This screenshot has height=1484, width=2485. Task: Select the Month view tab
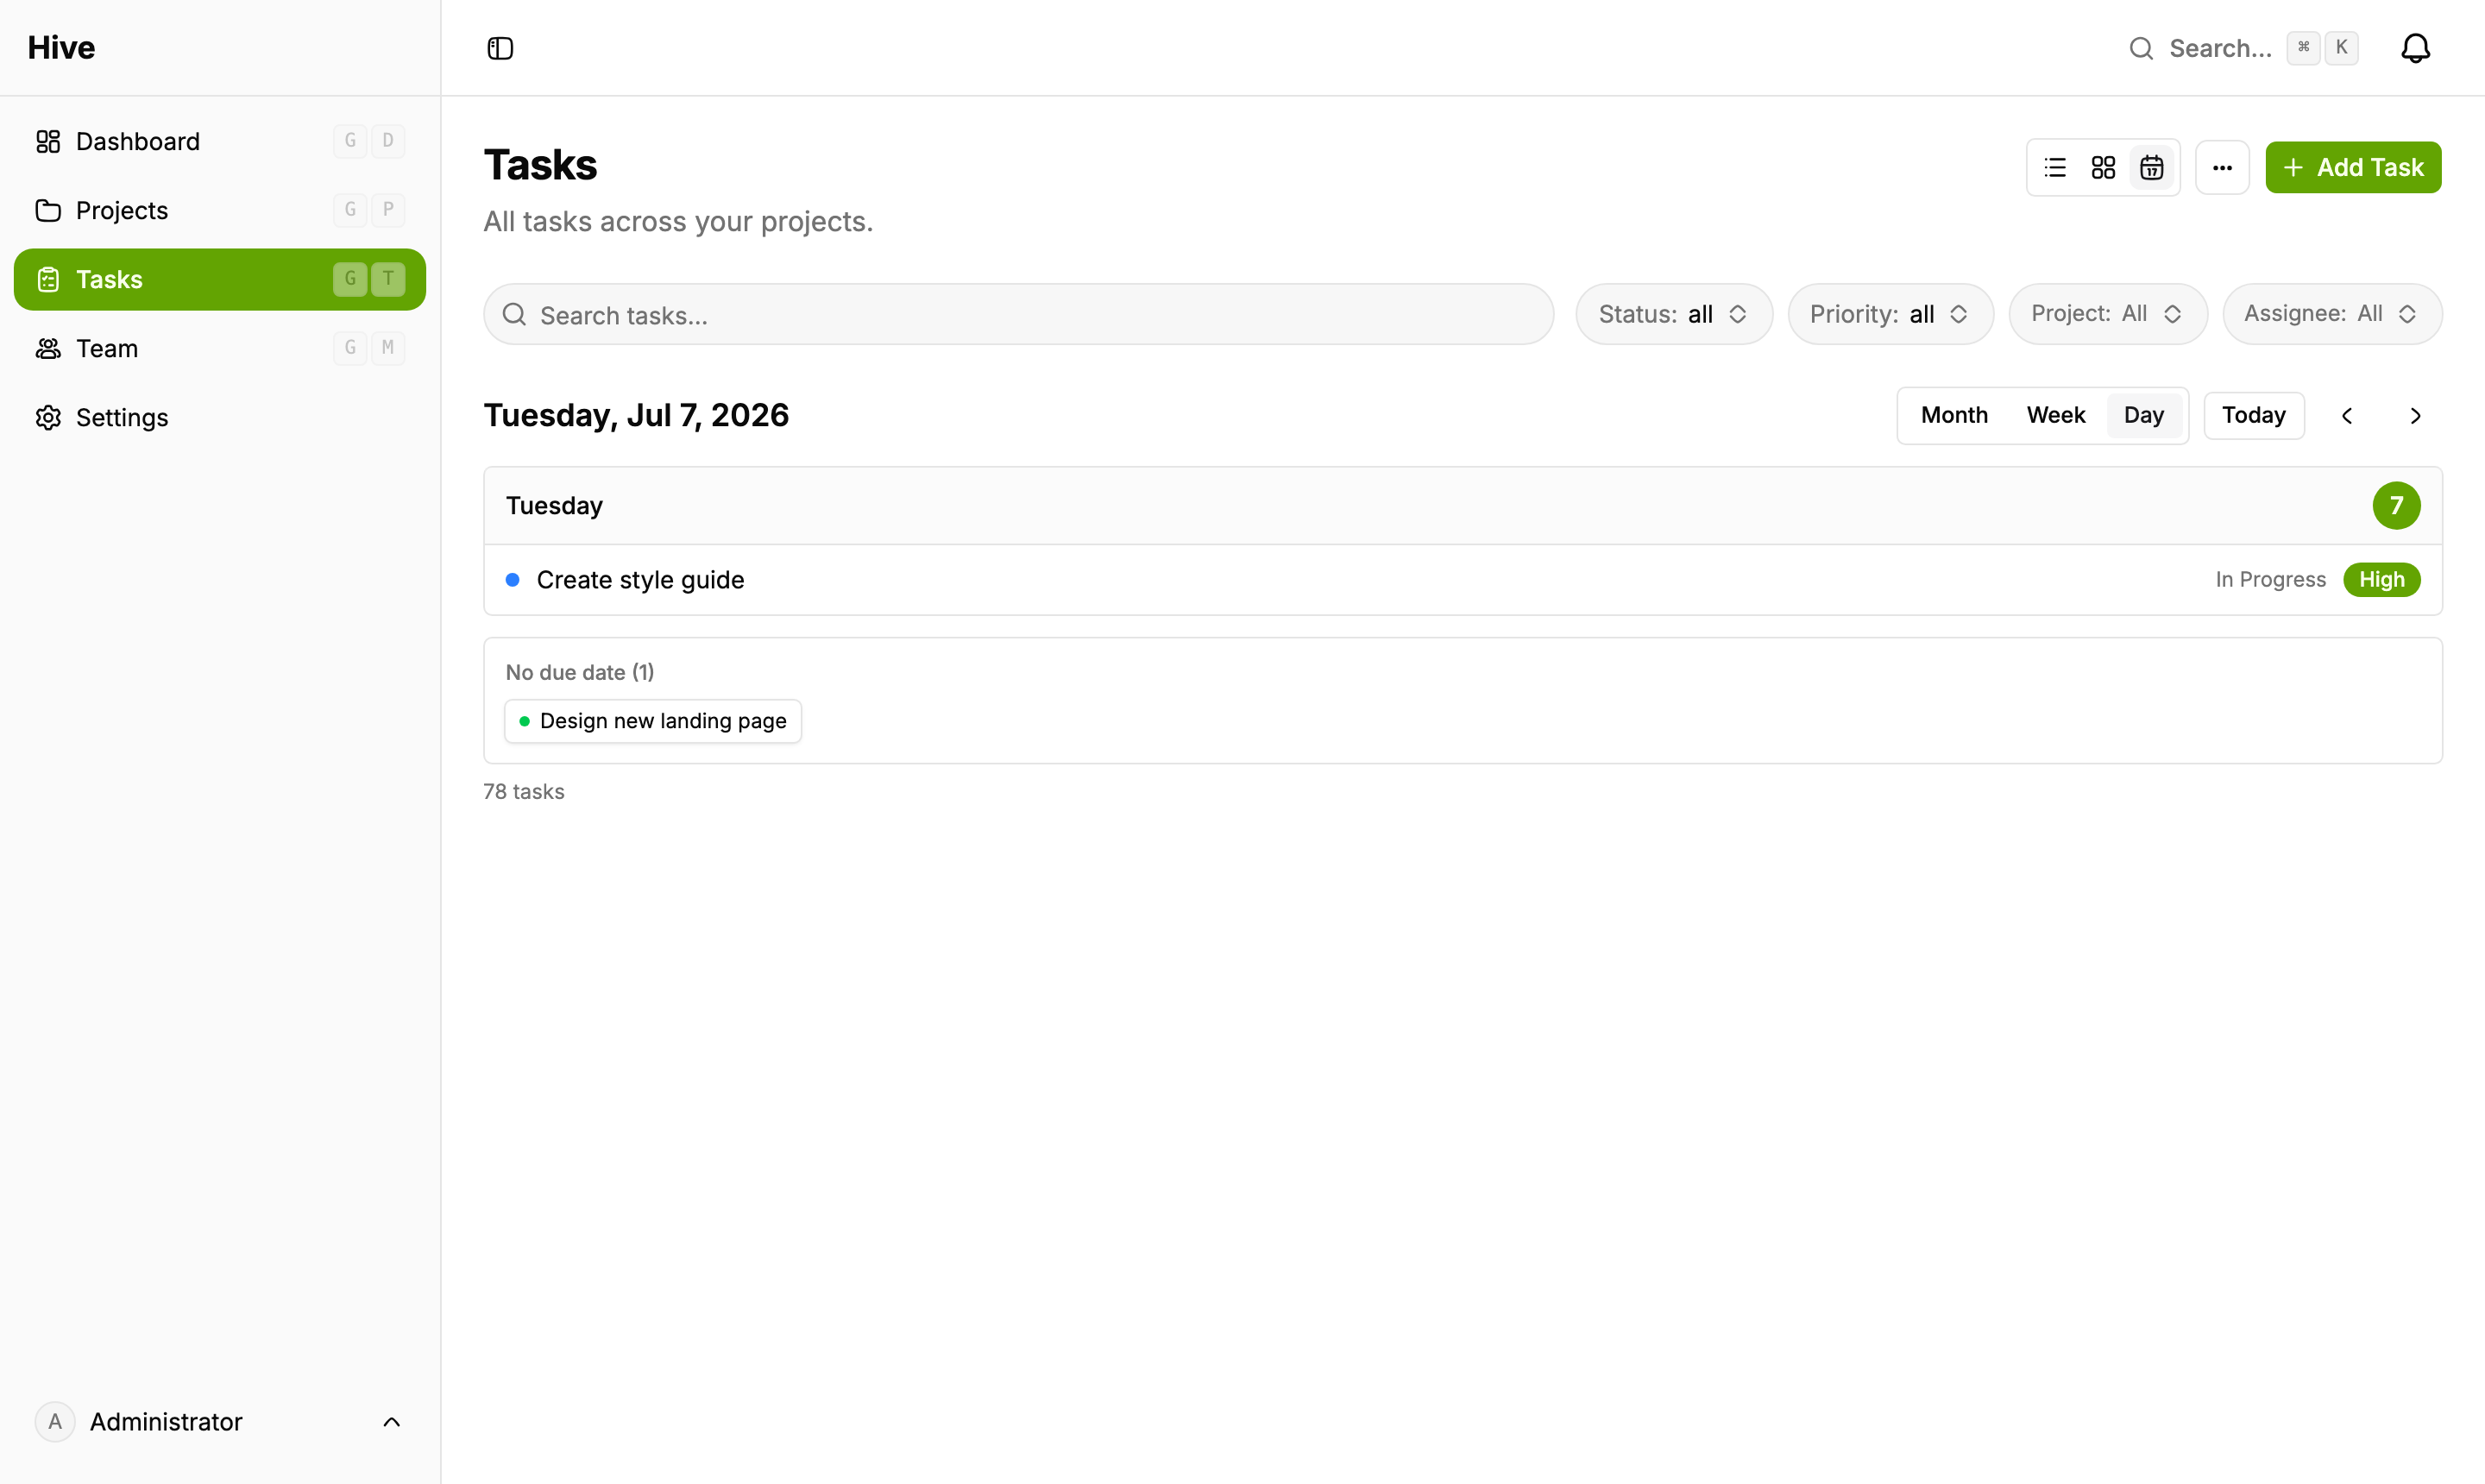pyautogui.click(x=1954, y=415)
